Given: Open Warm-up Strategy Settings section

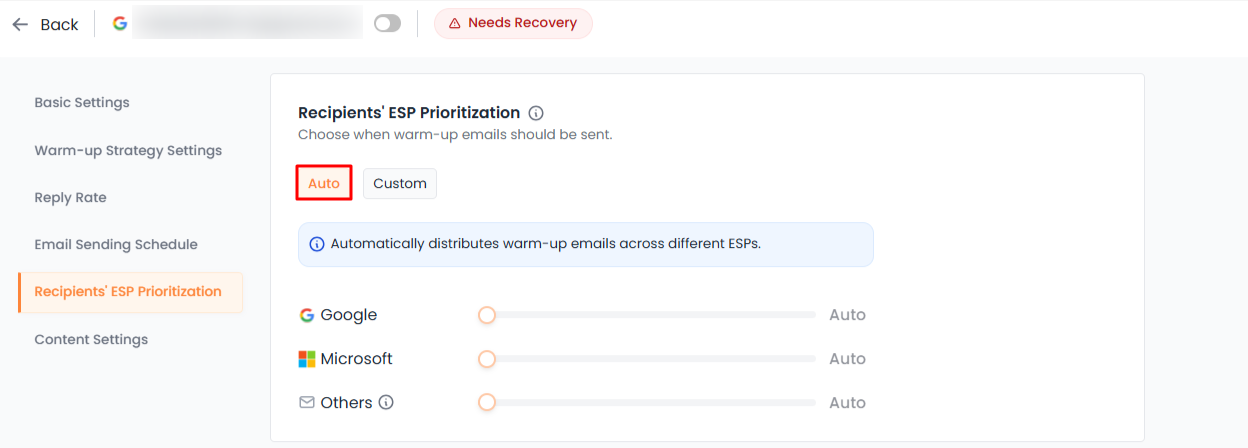Looking at the screenshot, I should [128, 151].
